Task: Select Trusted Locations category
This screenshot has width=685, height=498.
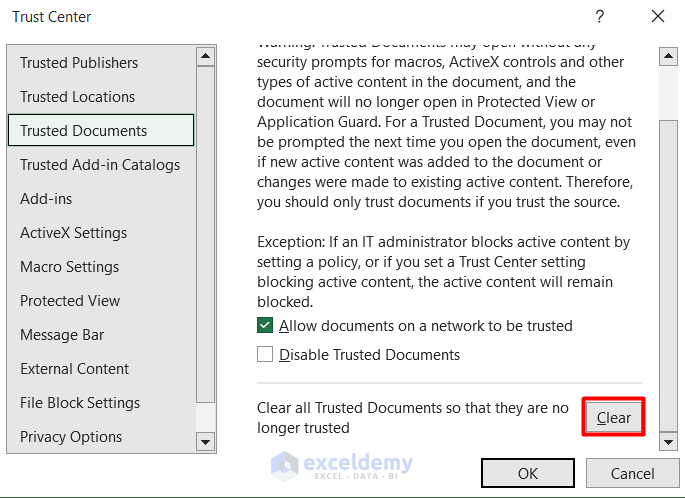Action: click(77, 97)
